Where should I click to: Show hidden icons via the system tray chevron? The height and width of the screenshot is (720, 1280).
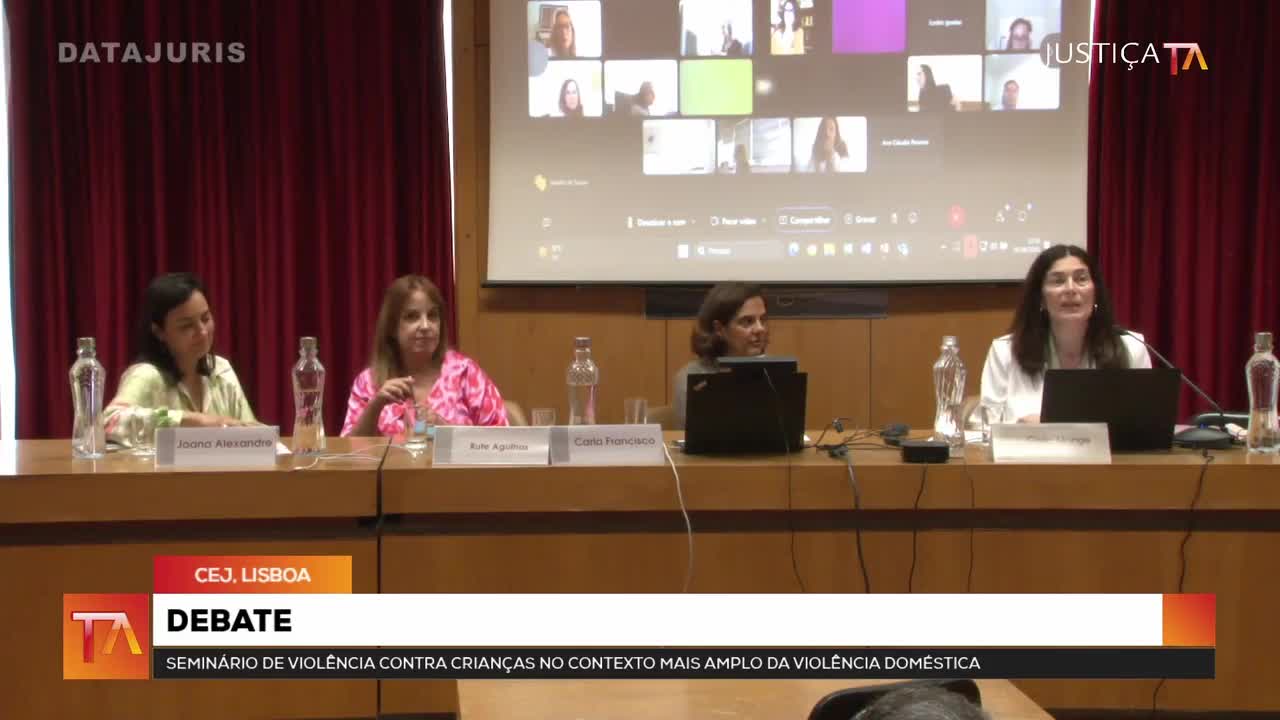(x=943, y=246)
